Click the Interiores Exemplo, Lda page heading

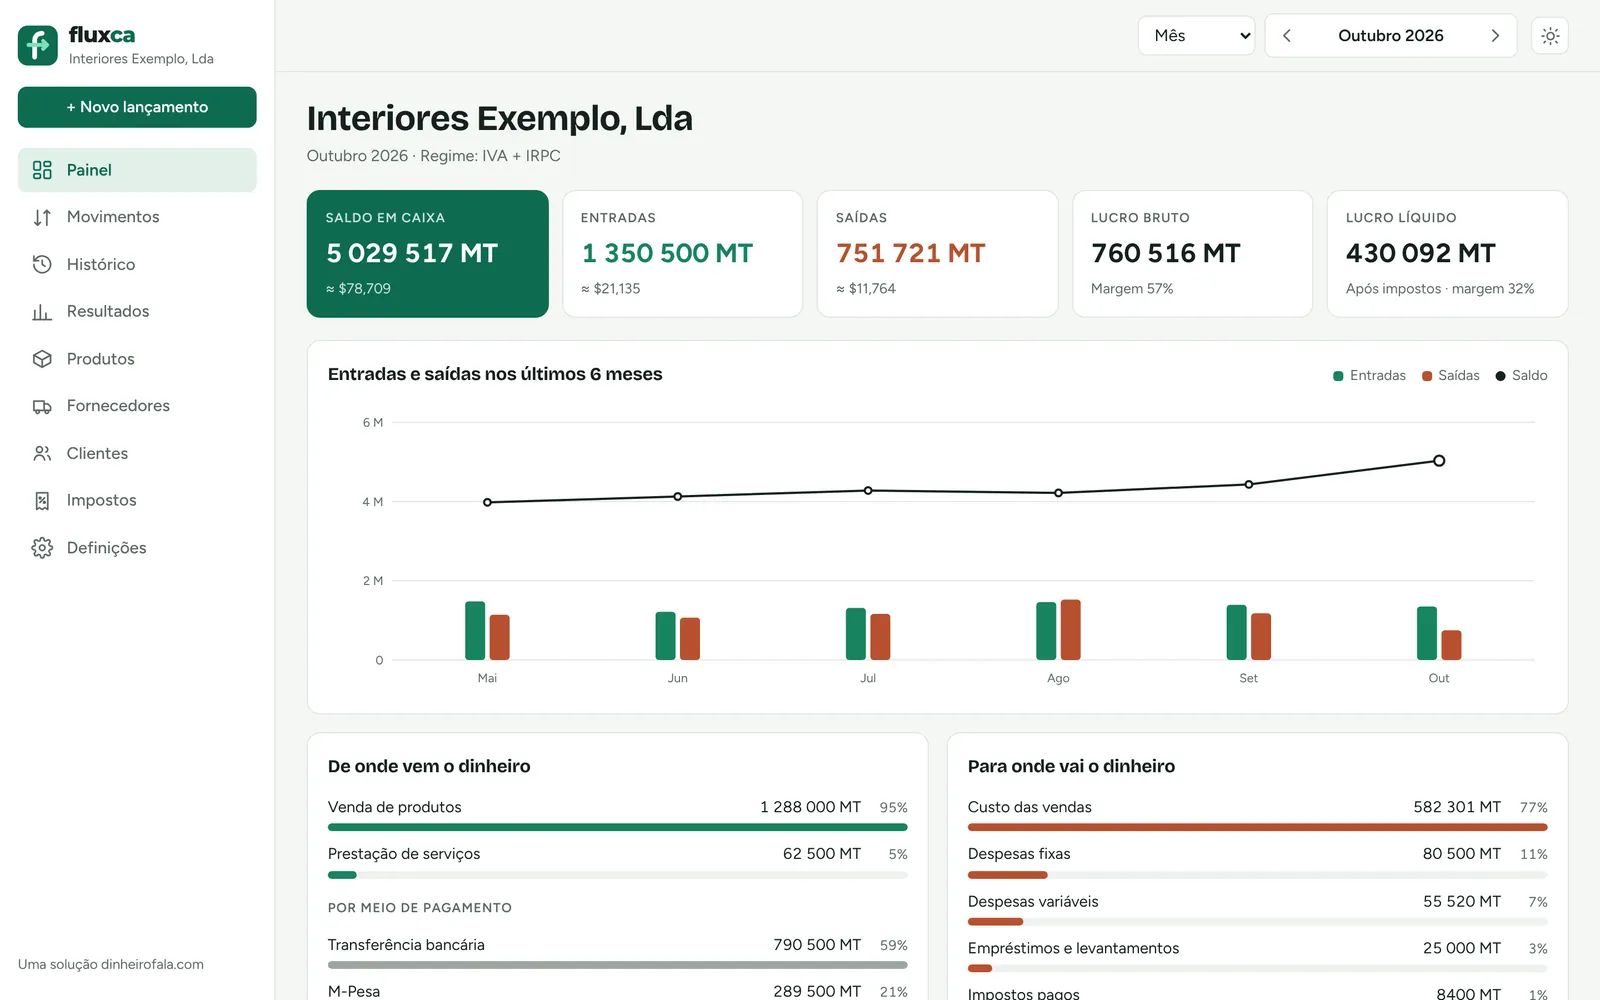(500, 118)
